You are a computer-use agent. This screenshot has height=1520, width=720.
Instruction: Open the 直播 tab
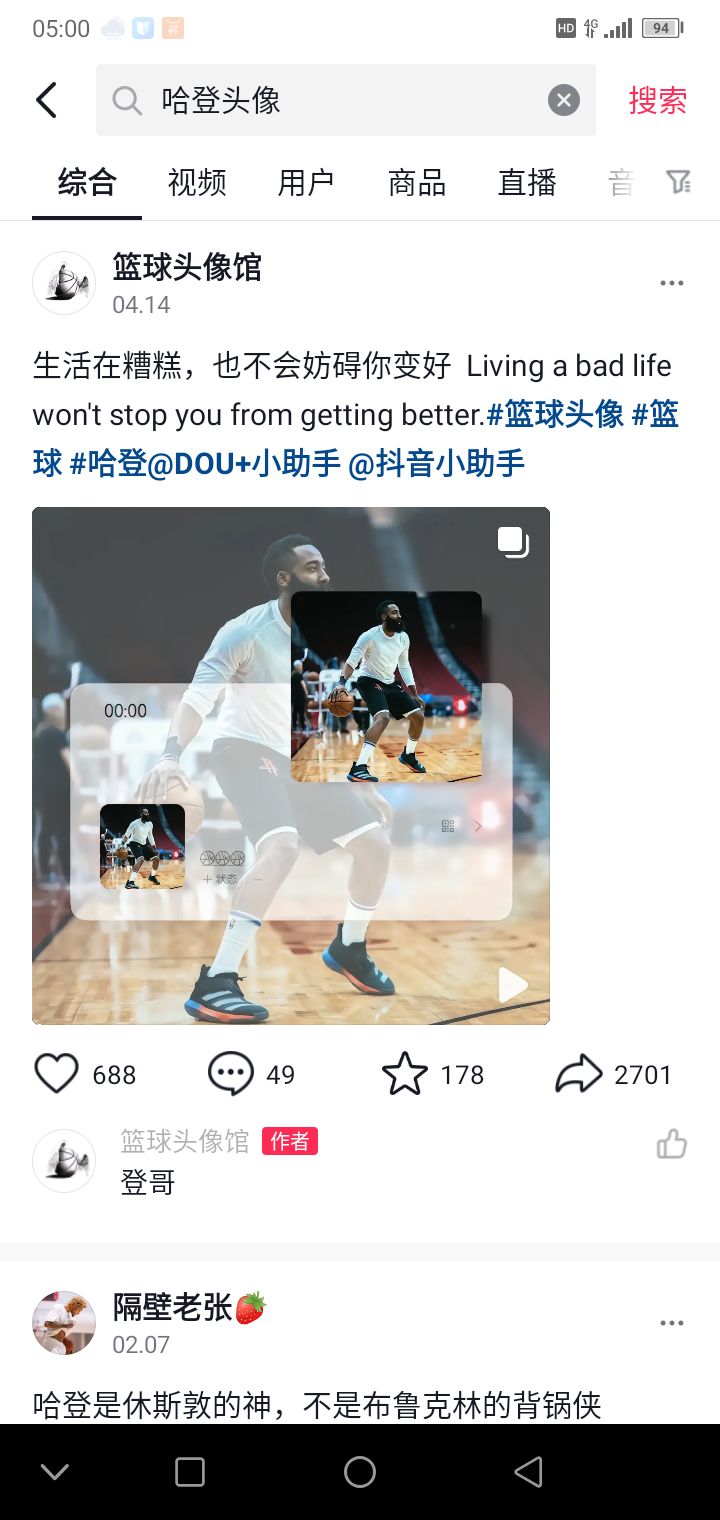[527, 183]
